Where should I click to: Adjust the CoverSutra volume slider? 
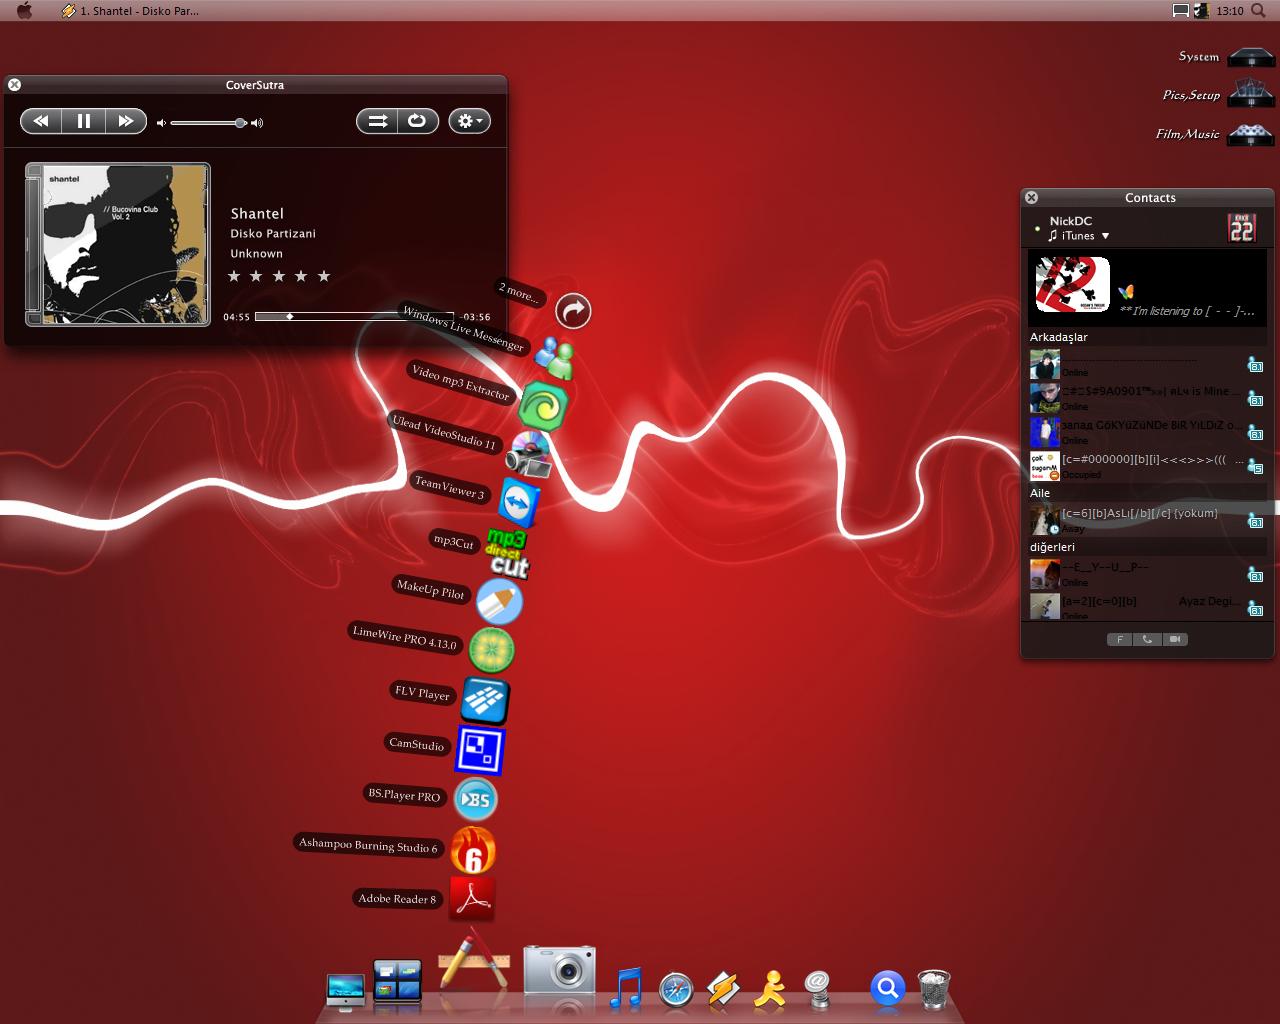208,123
